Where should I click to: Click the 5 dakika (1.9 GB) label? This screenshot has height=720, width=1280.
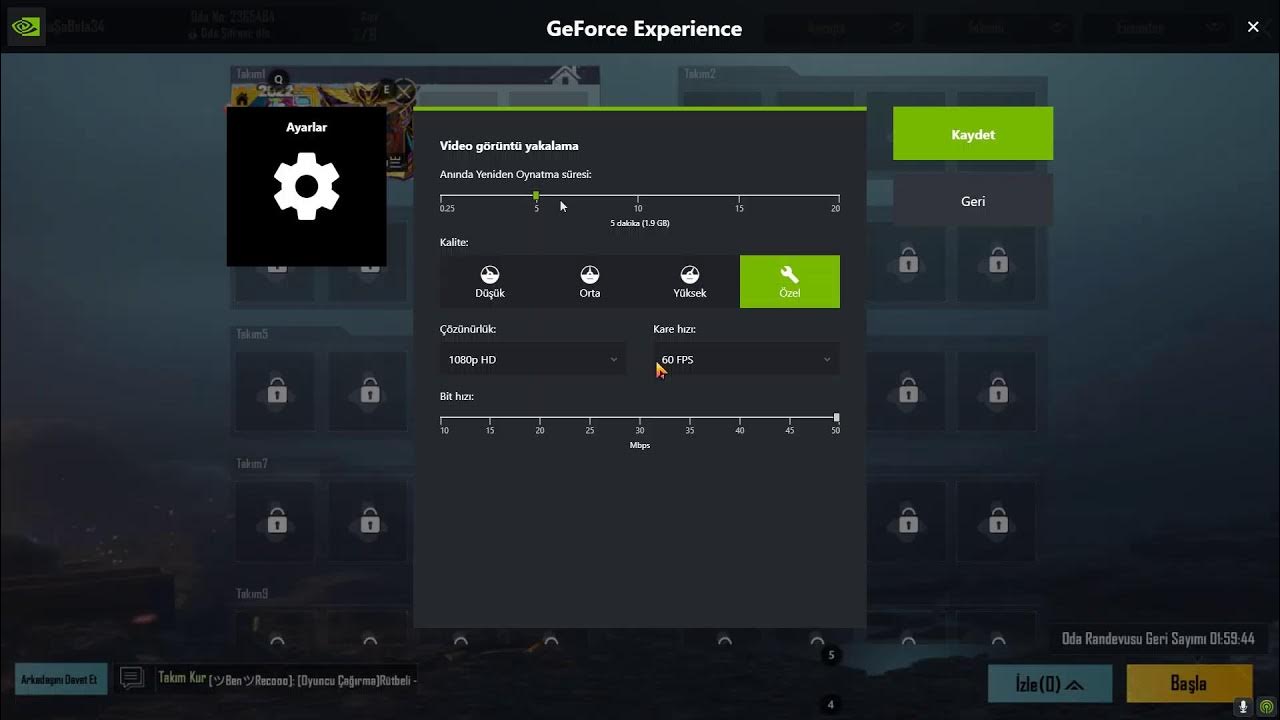point(640,223)
